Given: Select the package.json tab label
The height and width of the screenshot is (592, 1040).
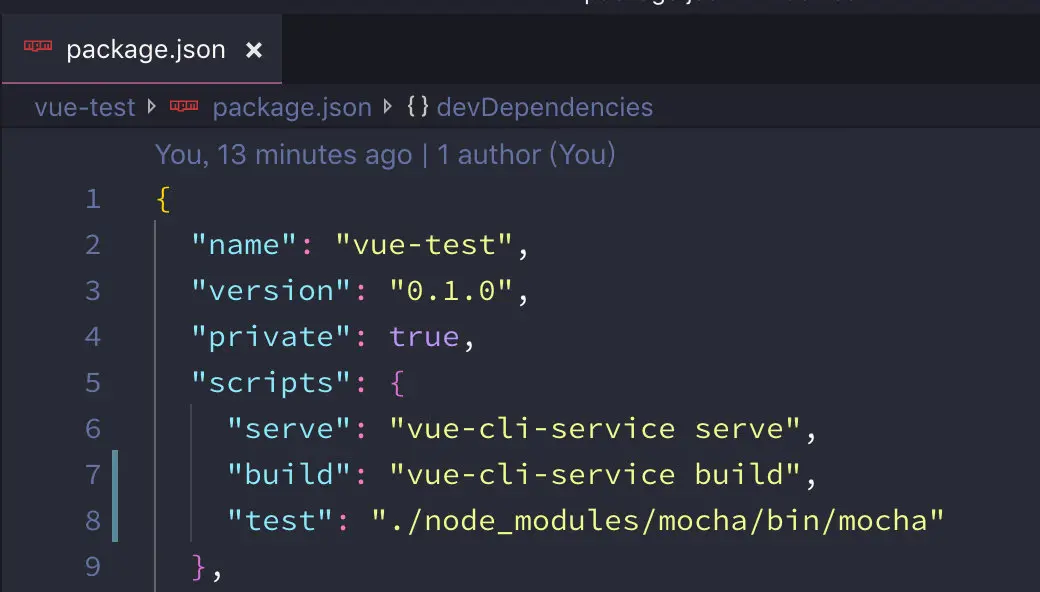Looking at the screenshot, I should coord(146,49).
